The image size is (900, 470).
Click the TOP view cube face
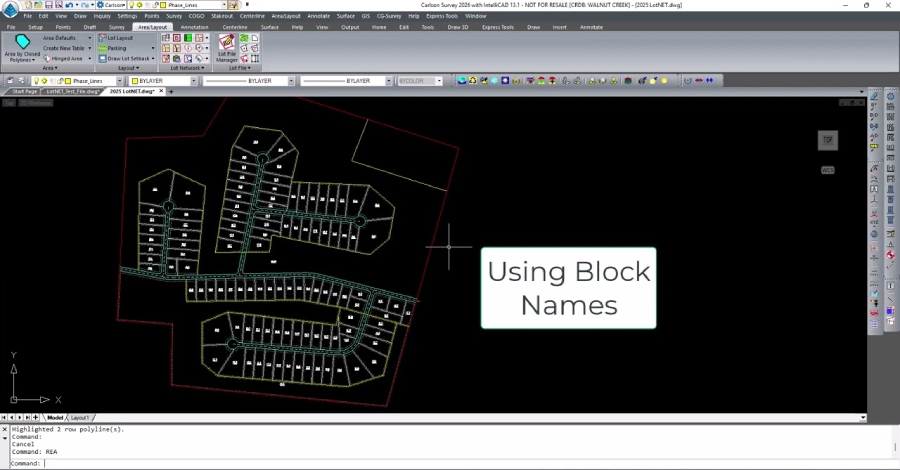827,141
